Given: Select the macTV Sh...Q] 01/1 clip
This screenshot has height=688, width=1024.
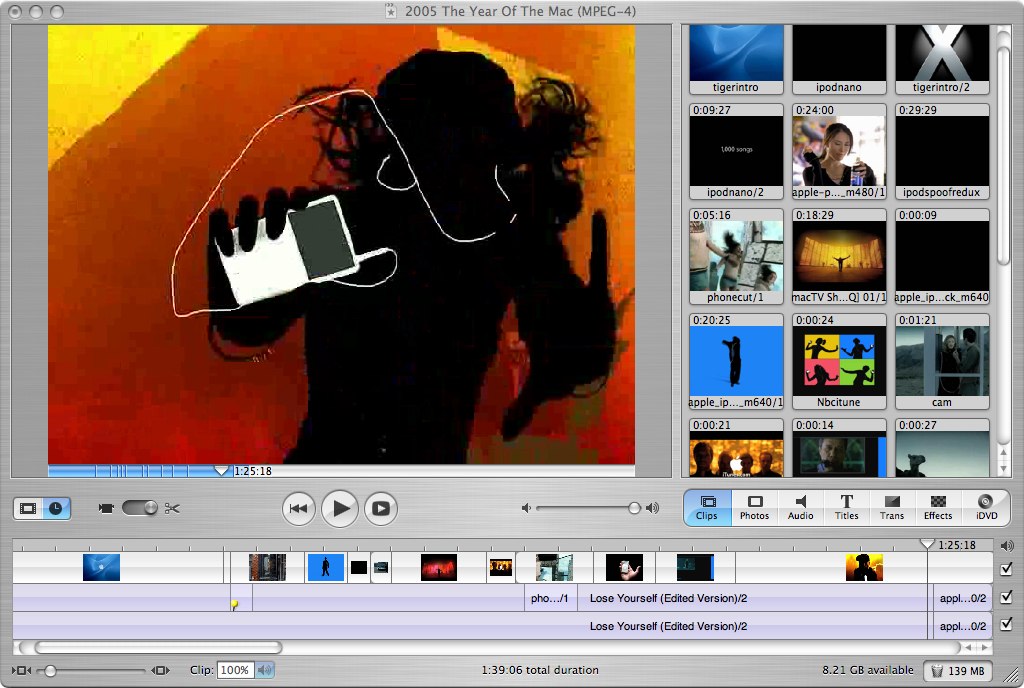Looking at the screenshot, I should point(839,257).
